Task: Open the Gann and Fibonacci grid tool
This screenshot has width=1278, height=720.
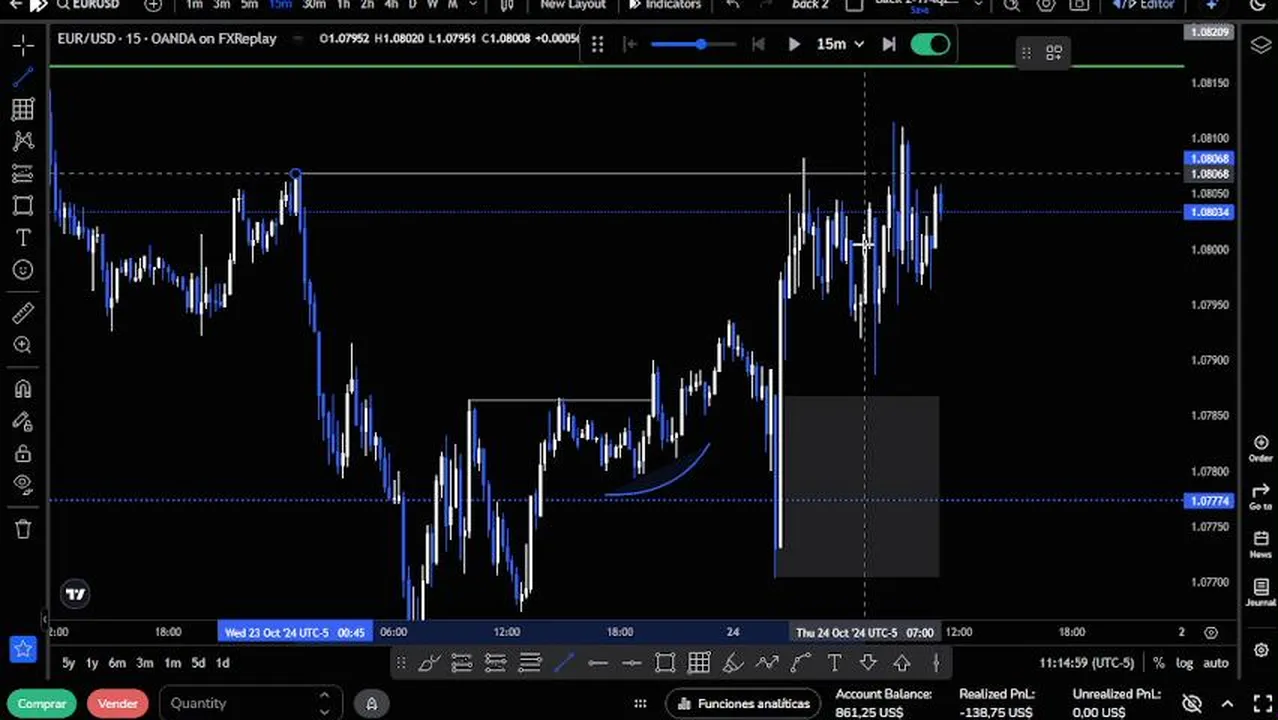Action: (23, 109)
